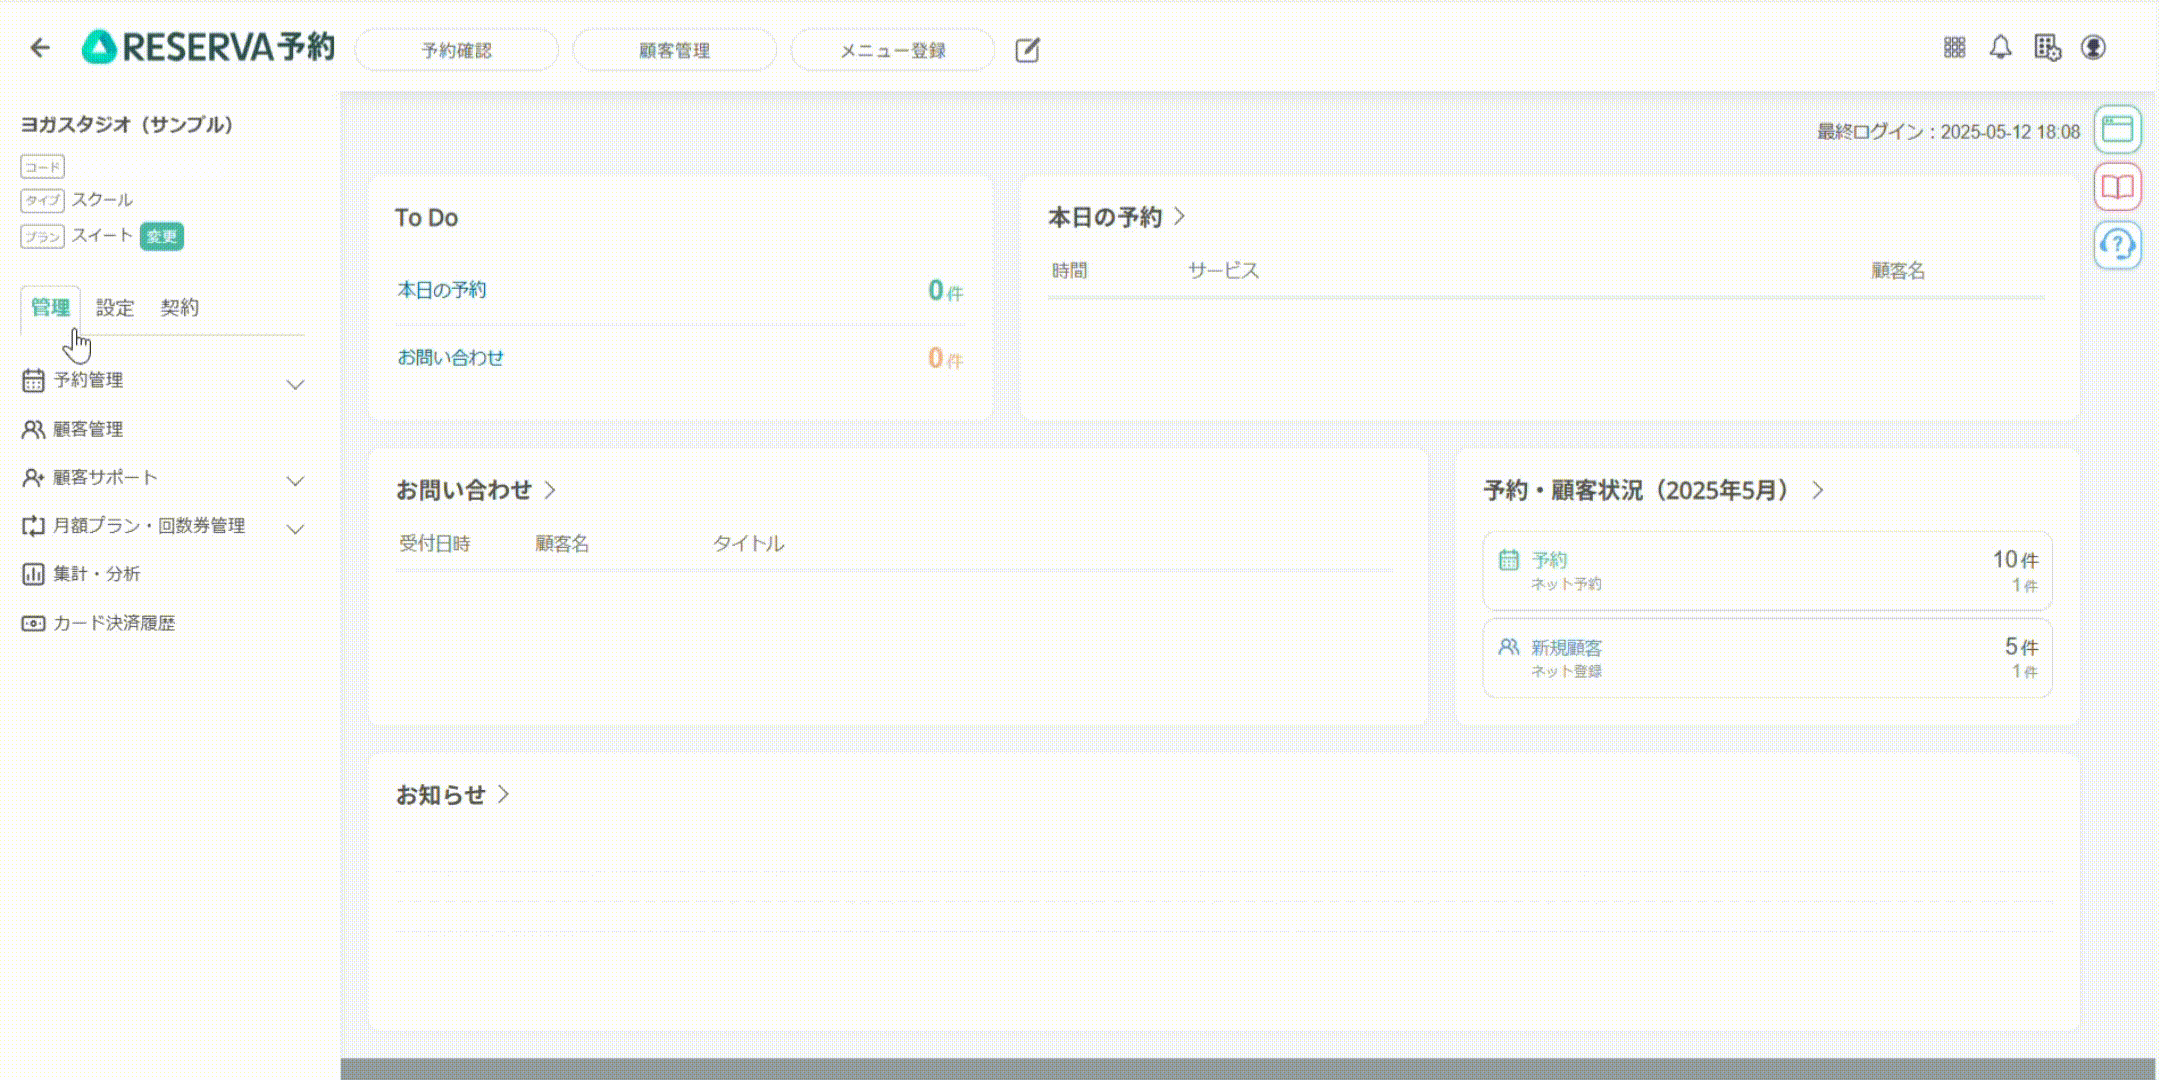The height and width of the screenshot is (1080, 2160).
Task: Open the edit shortcuts pencil icon
Action: [x=1027, y=50]
